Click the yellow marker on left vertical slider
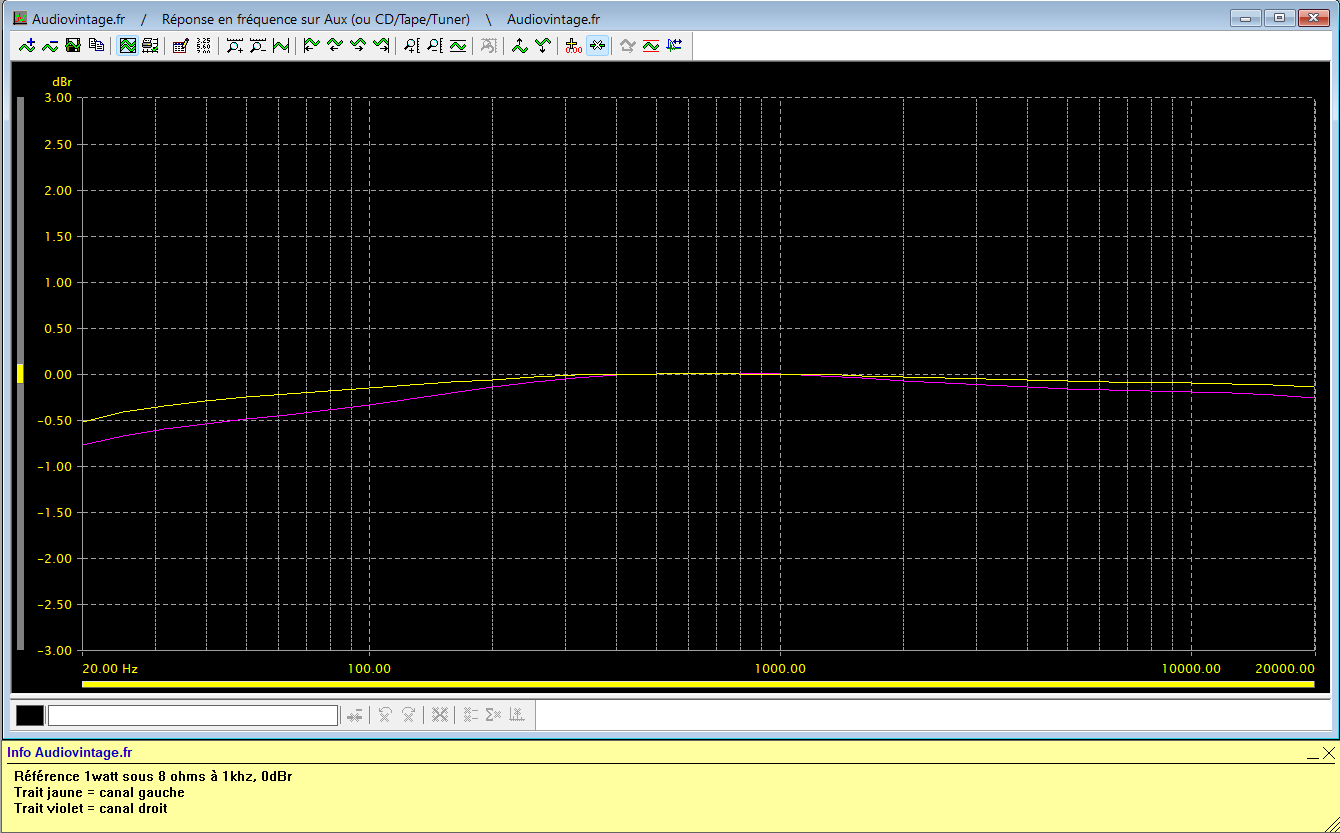 click(x=19, y=374)
